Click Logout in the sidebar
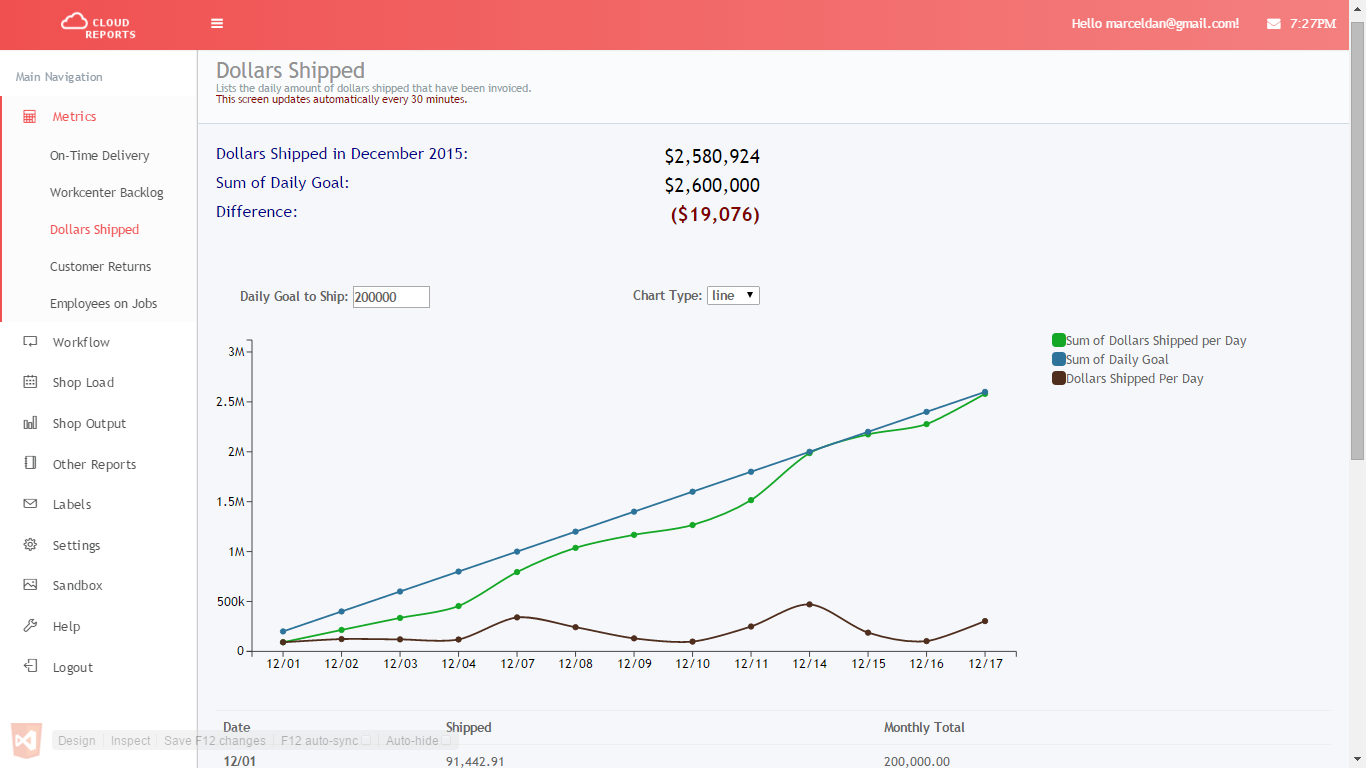The image size is (1366, 768). coord(72,667)
